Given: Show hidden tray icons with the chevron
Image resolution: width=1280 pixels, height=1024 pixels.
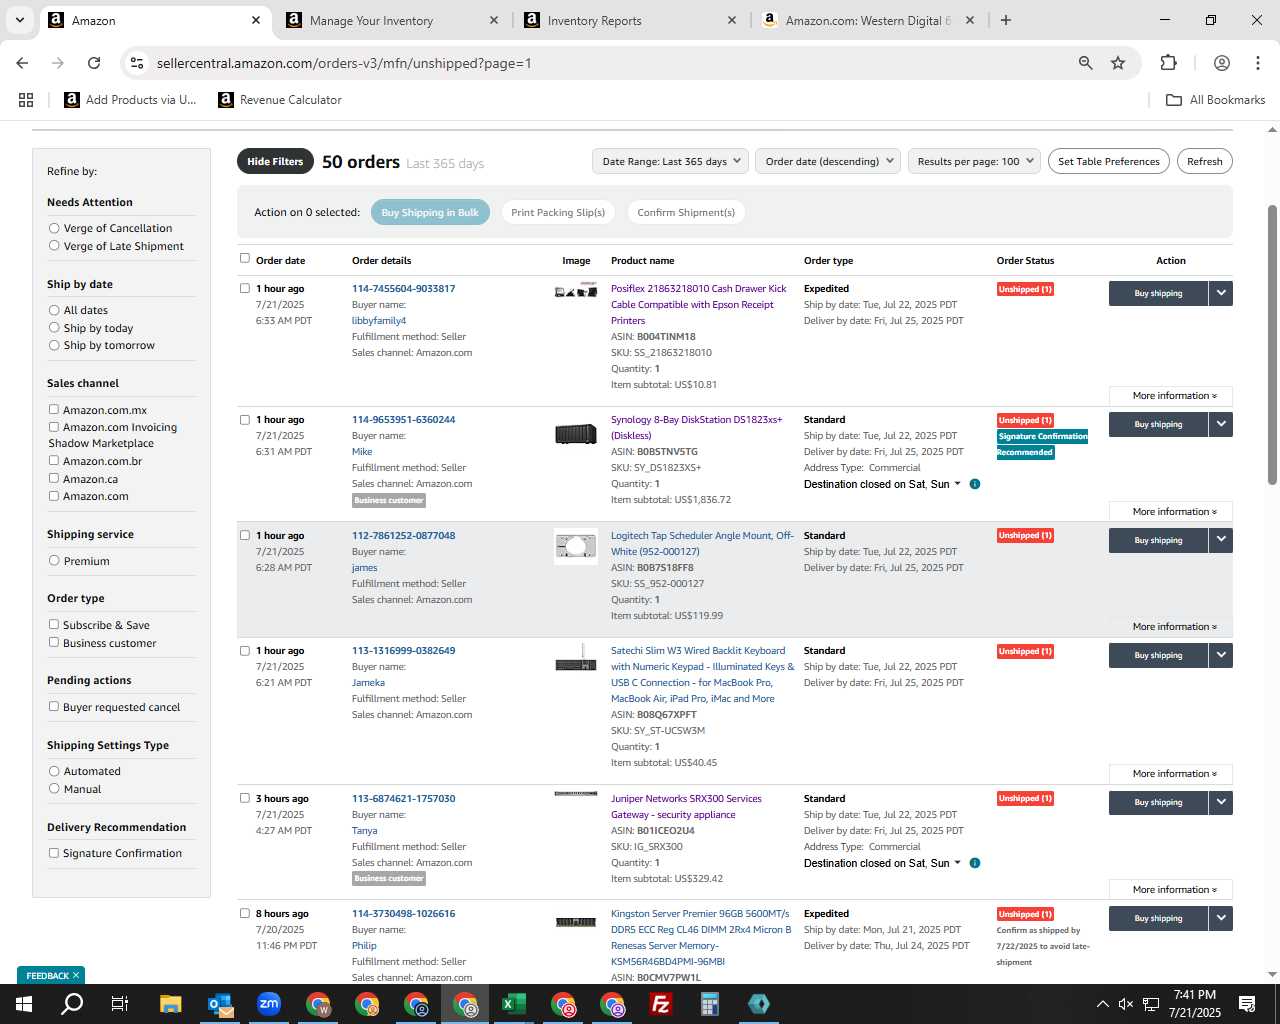Looking at the screenshot, I should point(1102,1004).
